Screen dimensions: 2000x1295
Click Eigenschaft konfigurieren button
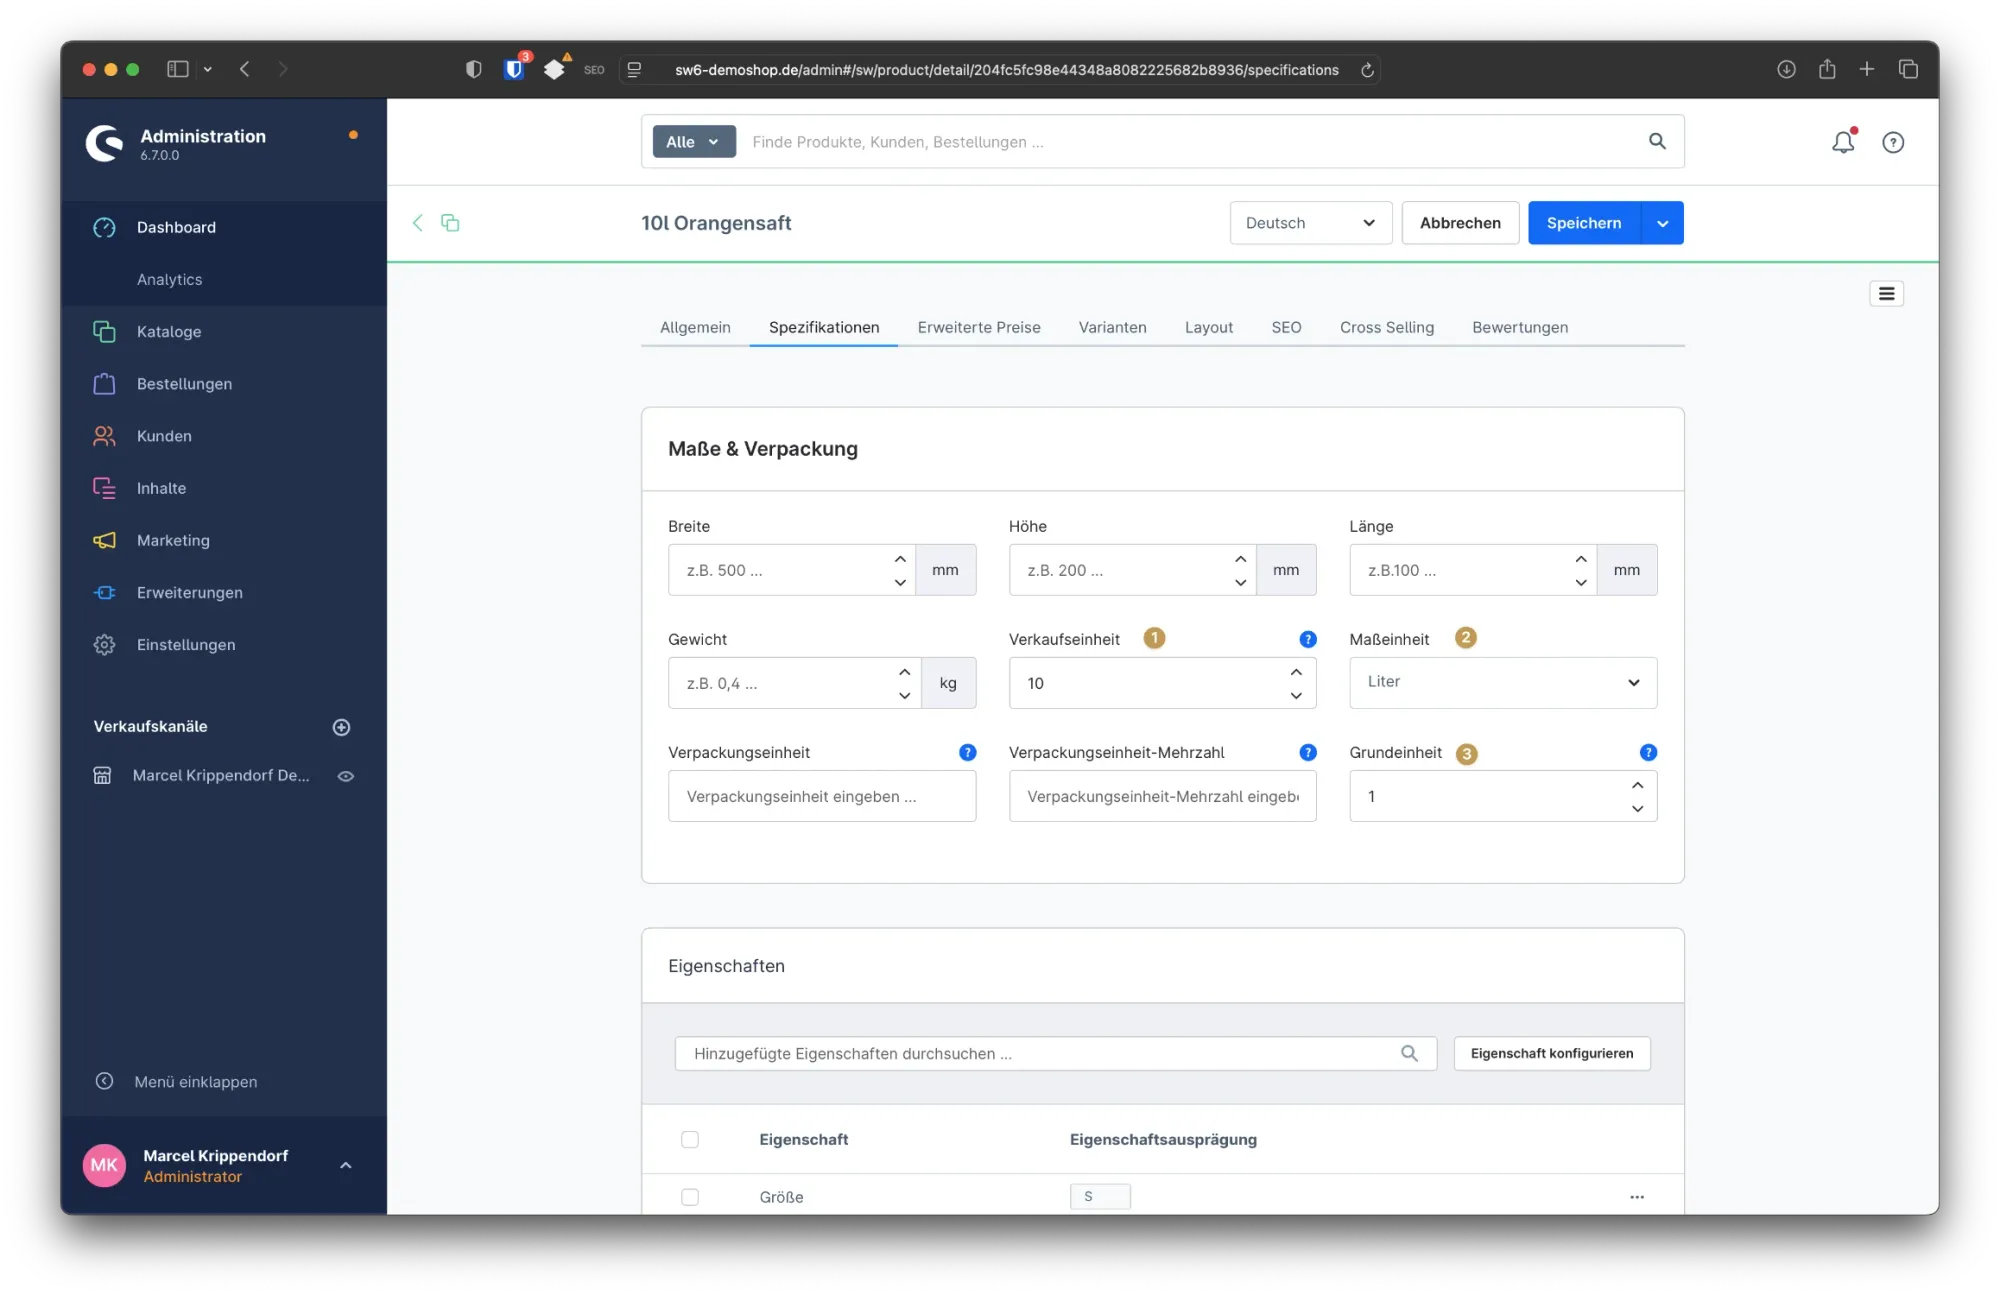(x=1551, y=1053)
